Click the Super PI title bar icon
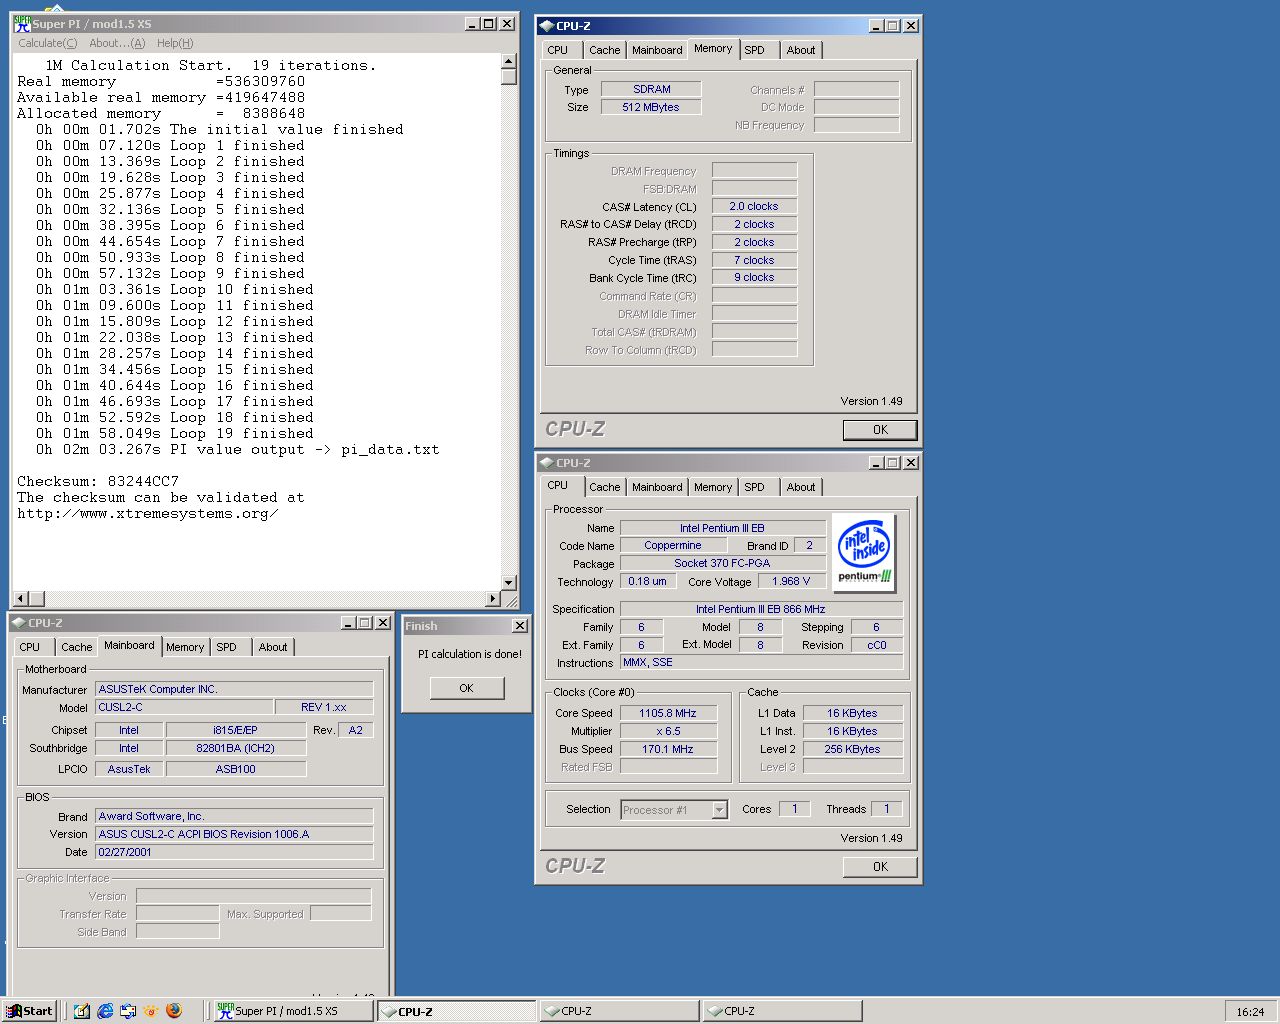Viewport: 1280px width, 1024px height. pos(22,23)
